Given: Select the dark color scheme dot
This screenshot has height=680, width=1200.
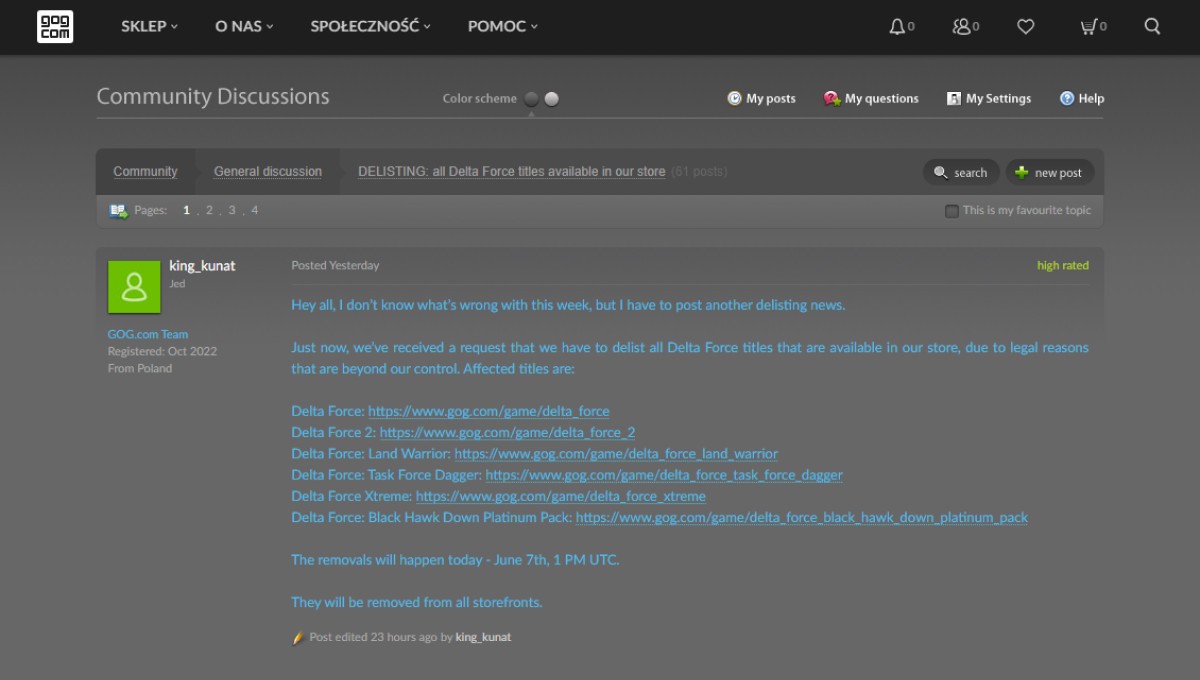Looking at the screenshot, I should coord(531,99).
